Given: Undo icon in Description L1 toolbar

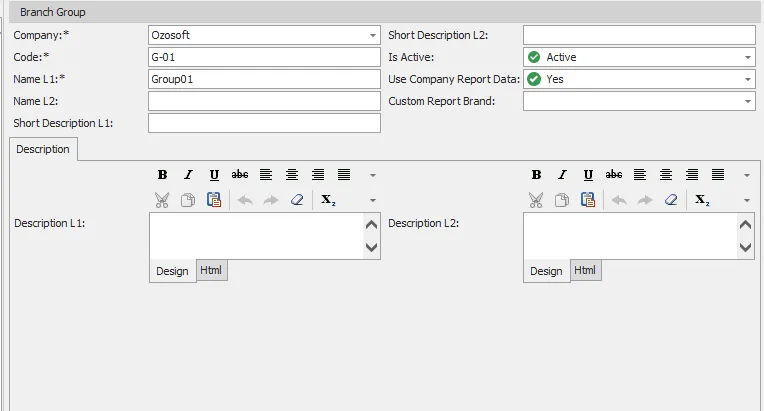Looking at the screenshot, I should 245,200.
